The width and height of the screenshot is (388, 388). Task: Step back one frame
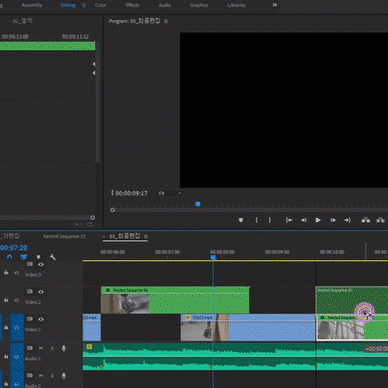[304, 220]
